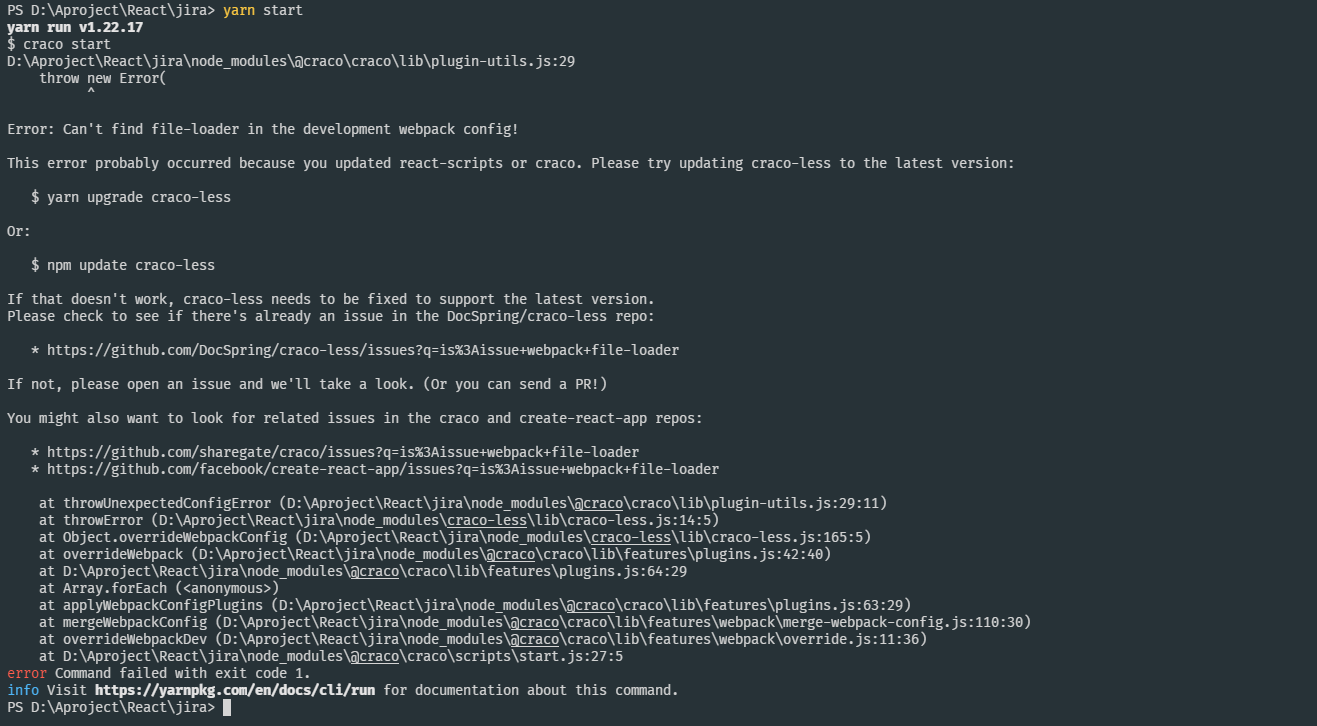Click the terminal cursor at the bottom prompt
Viewport: 1317px width, 726px height.
227,708
